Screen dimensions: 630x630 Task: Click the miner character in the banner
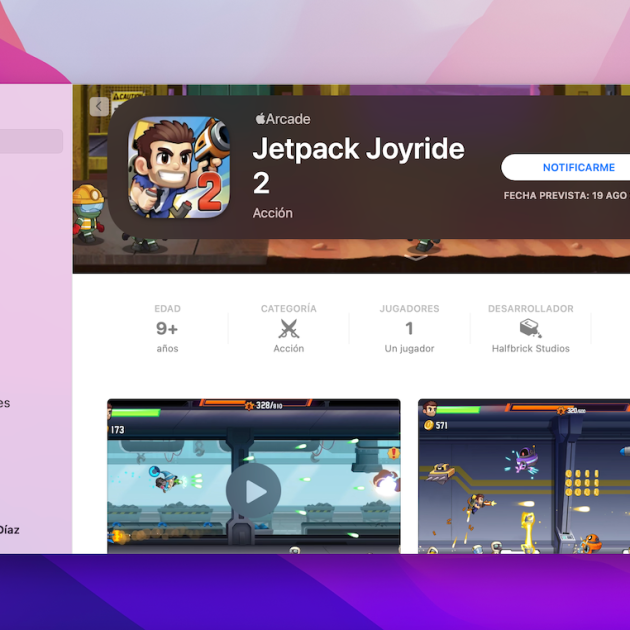coord(88,210)
